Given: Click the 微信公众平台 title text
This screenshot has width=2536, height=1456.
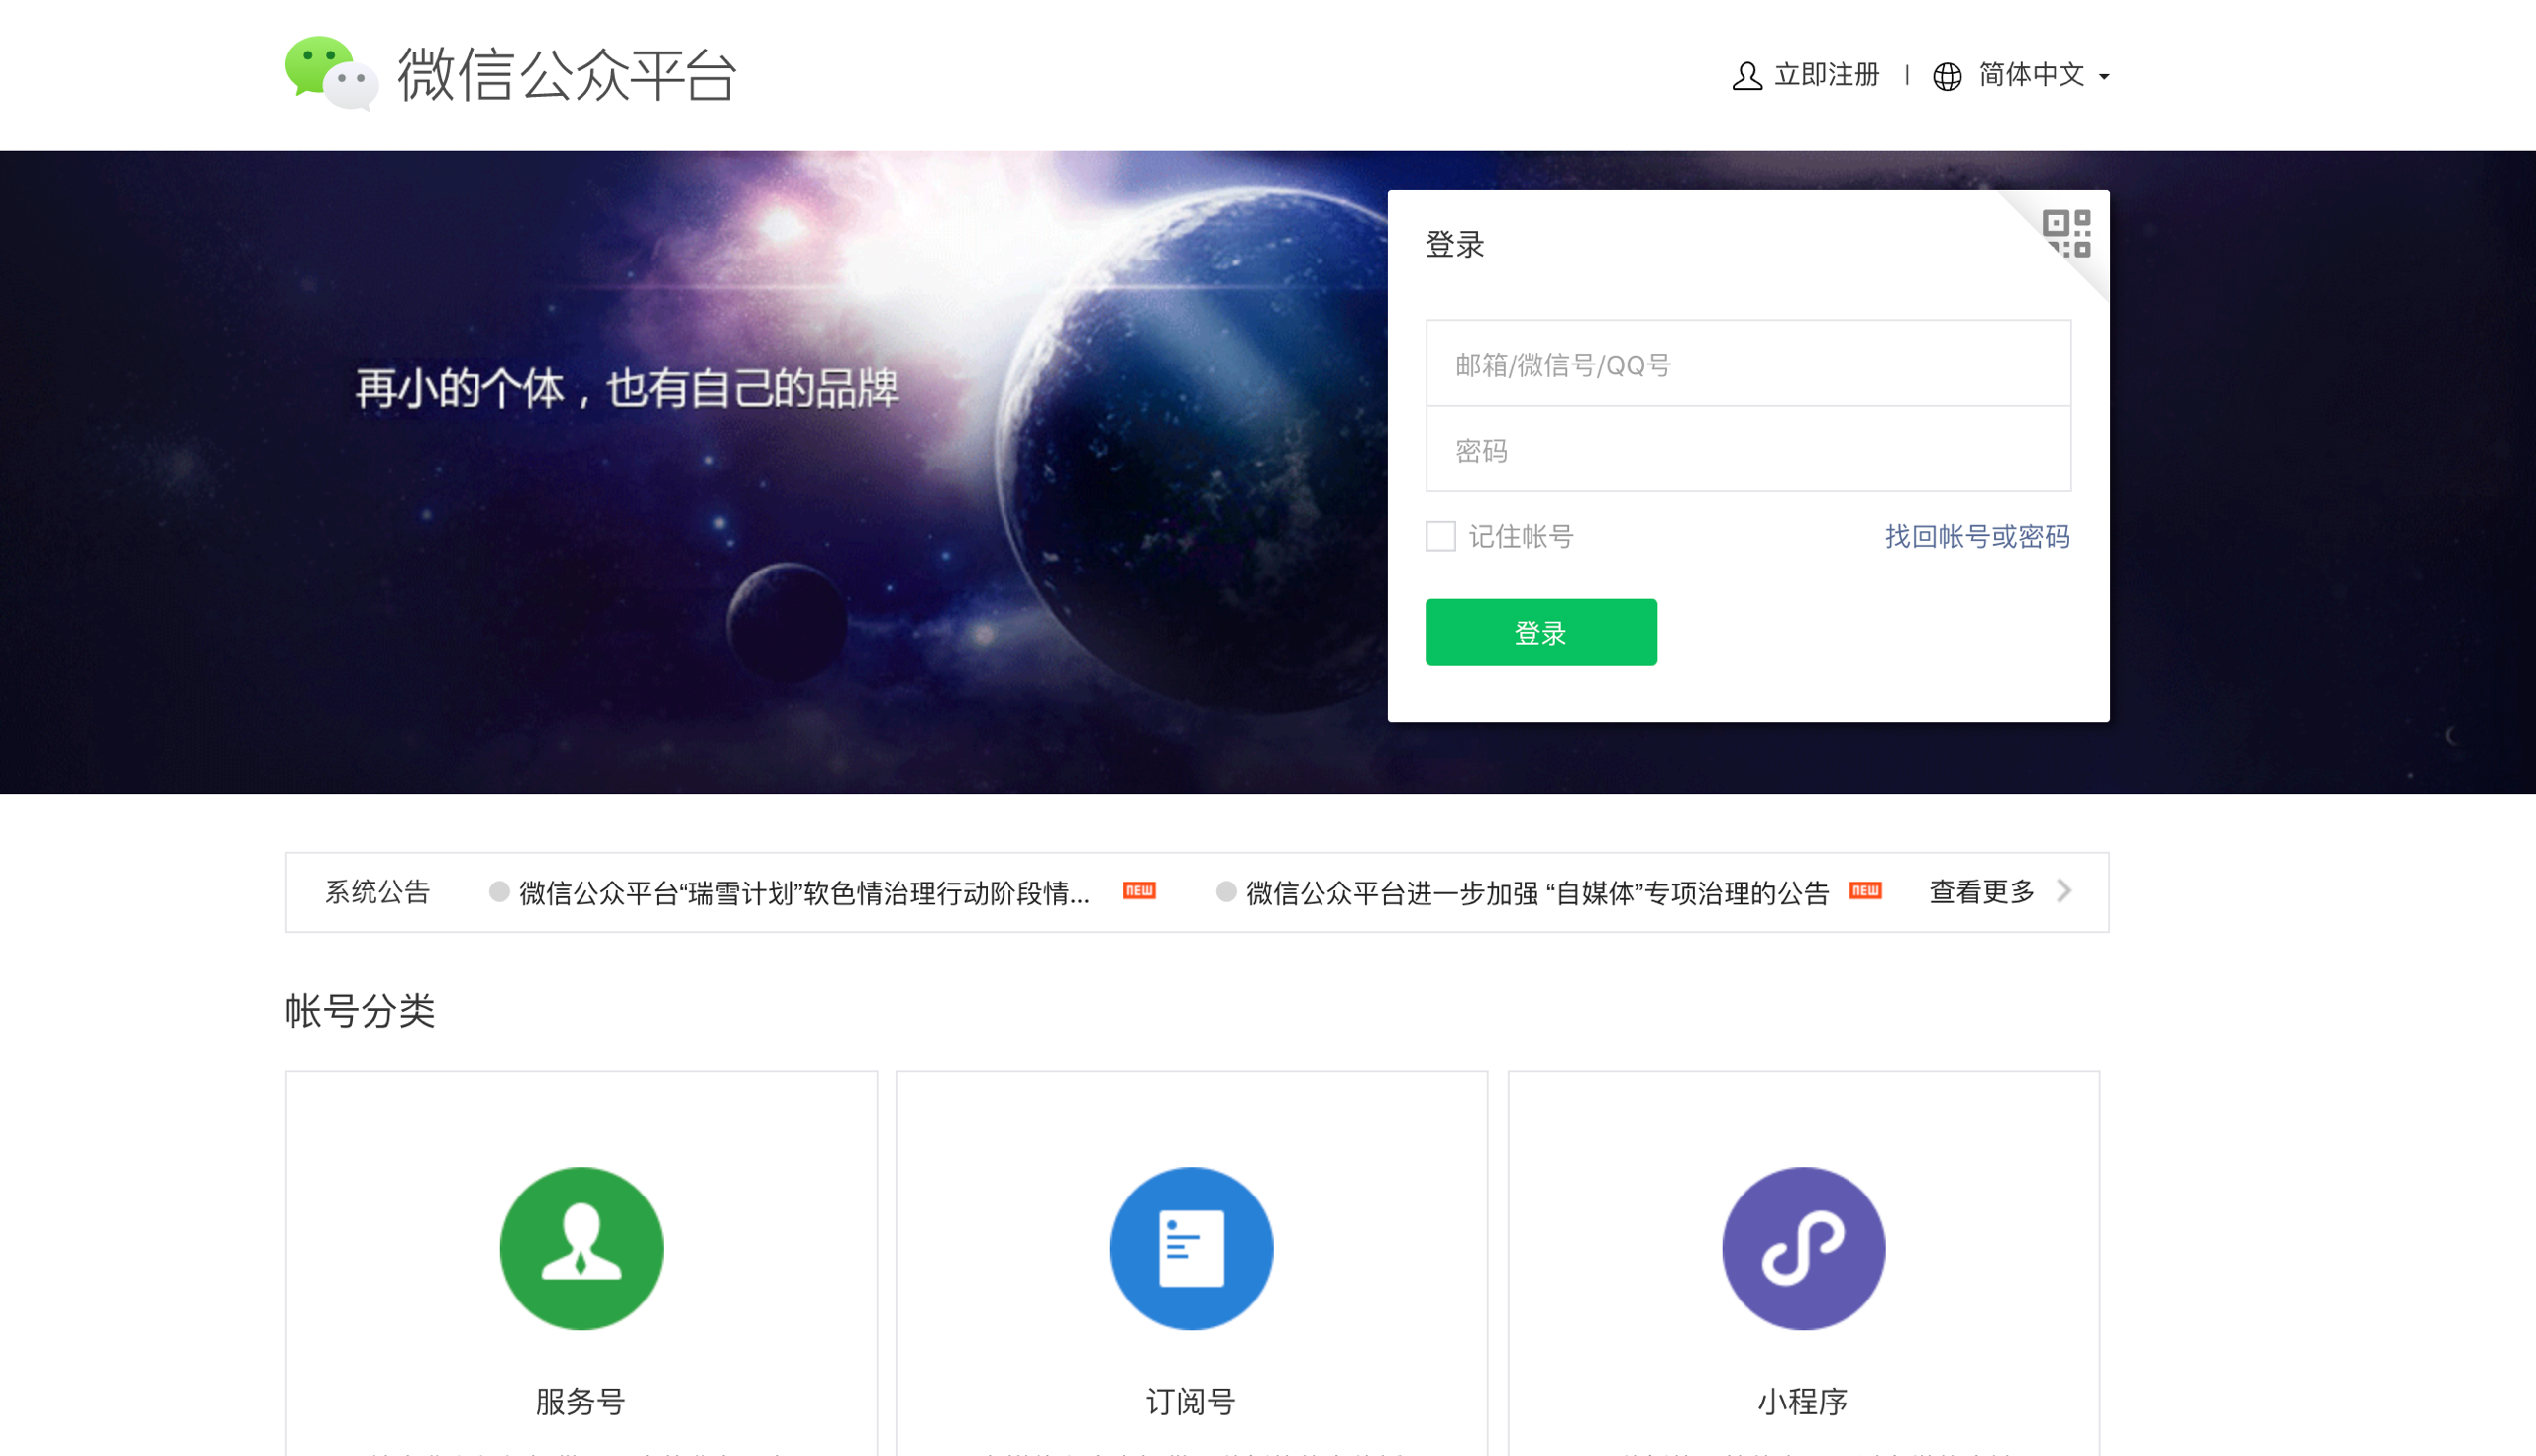Looking at the screenshot, I should click(x=567, y=74).
